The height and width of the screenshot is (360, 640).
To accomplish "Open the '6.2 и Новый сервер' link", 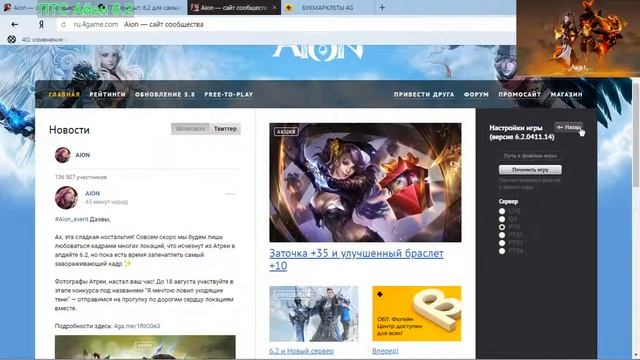I will pos(301,351).
